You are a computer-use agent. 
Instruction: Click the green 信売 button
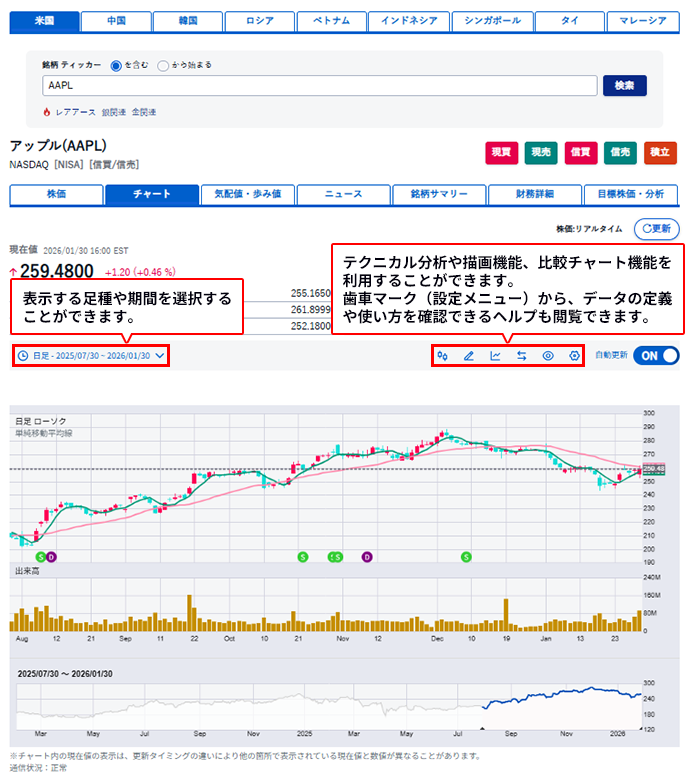tap(620, 153)
